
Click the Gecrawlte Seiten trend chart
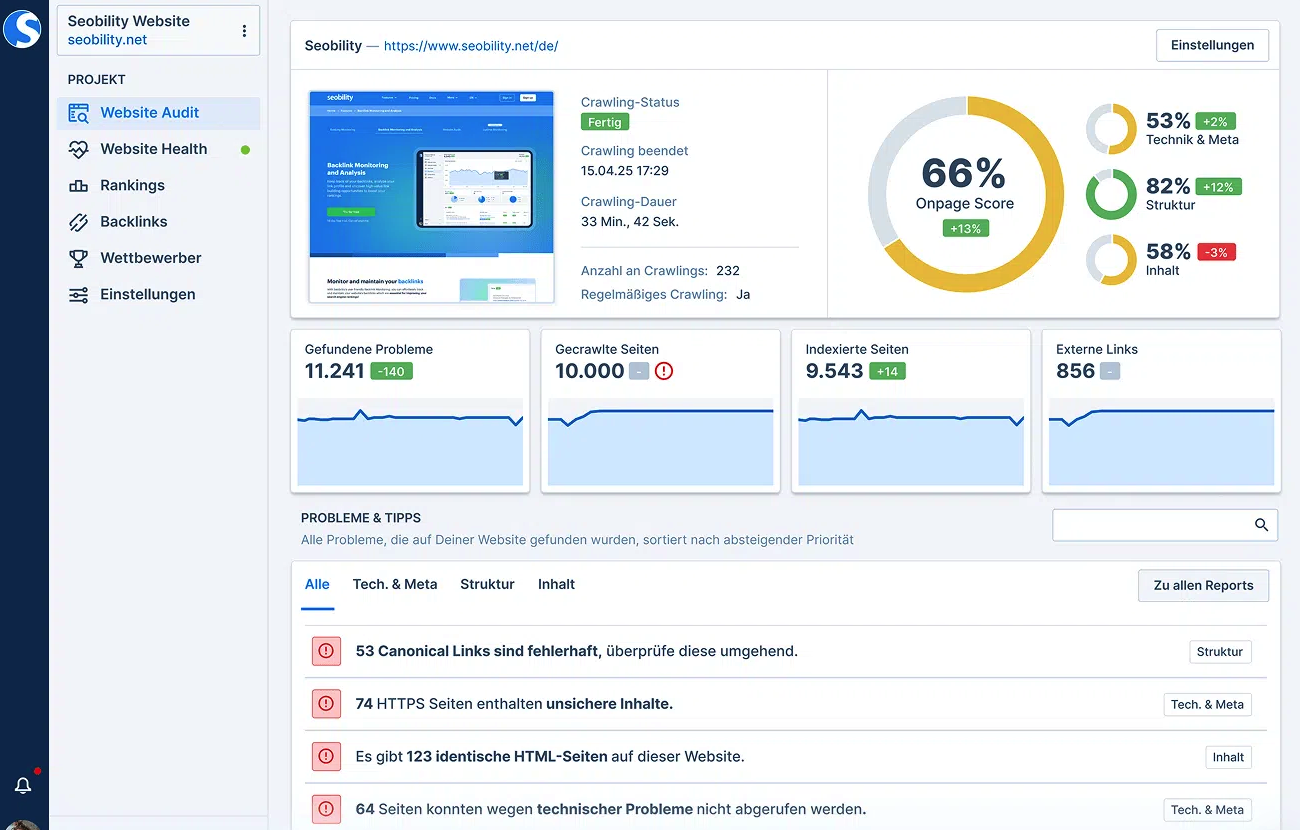tap(661, 440)
